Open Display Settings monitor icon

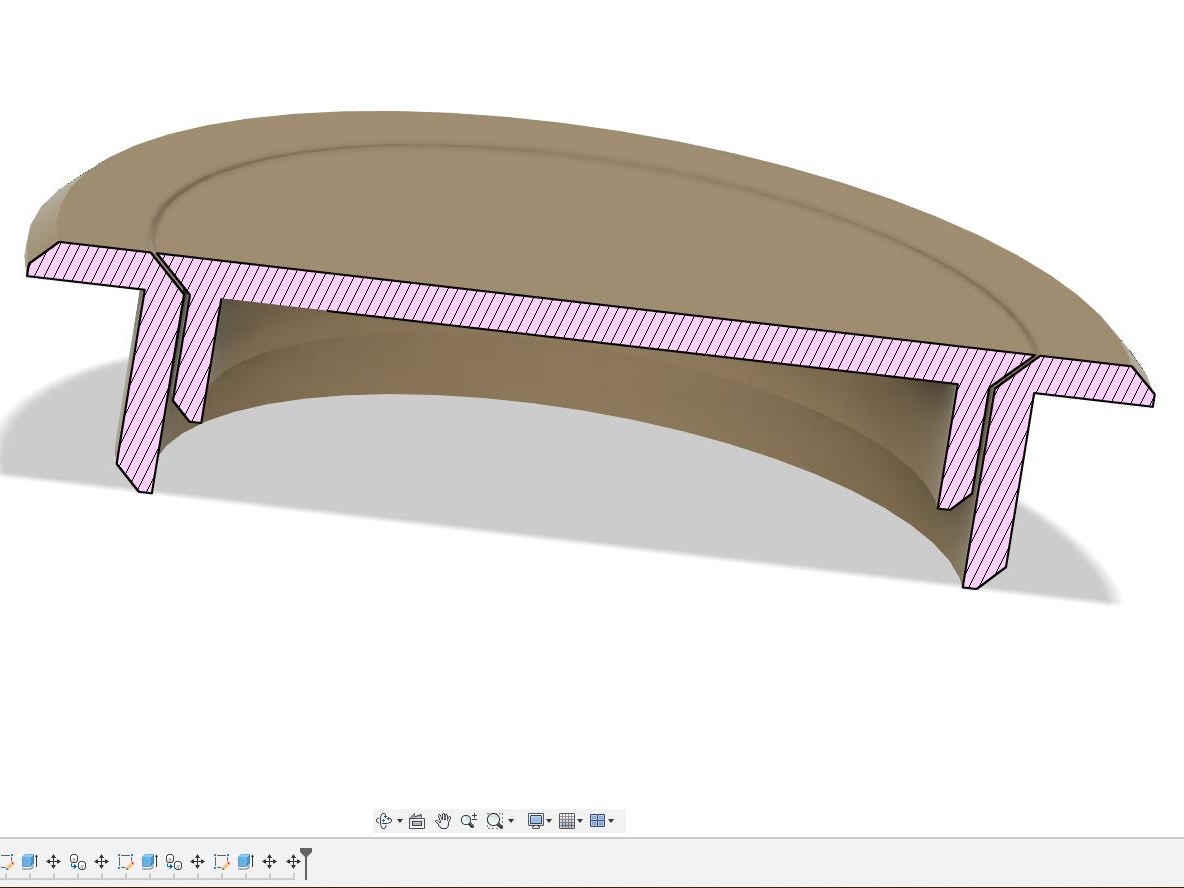point(535,821)
